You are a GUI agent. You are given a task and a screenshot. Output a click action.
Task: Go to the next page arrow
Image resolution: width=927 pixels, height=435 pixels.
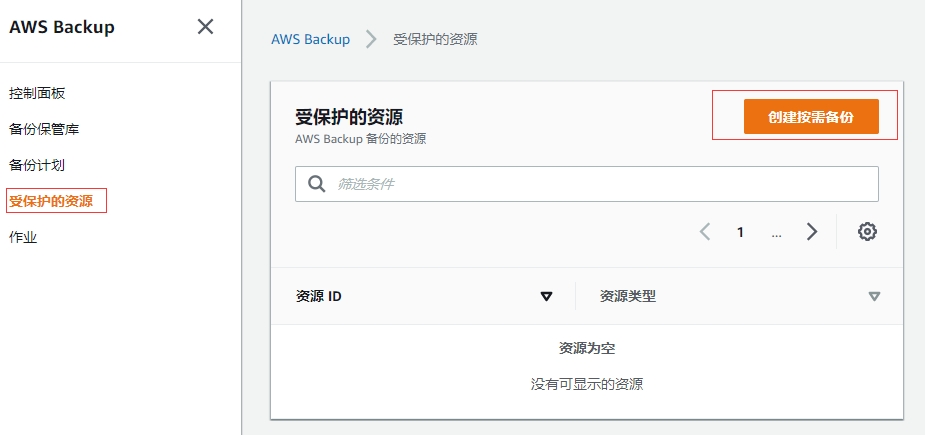812,232
